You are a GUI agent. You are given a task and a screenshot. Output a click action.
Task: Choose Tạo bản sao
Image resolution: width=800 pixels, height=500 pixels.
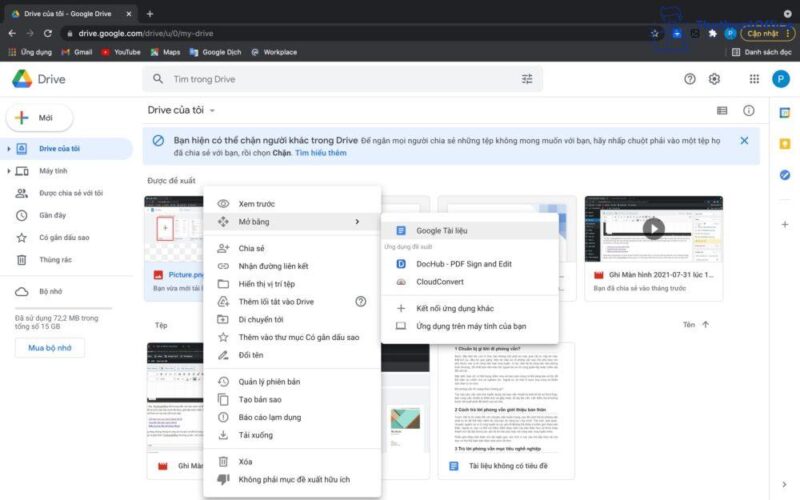tap(292, 399)
